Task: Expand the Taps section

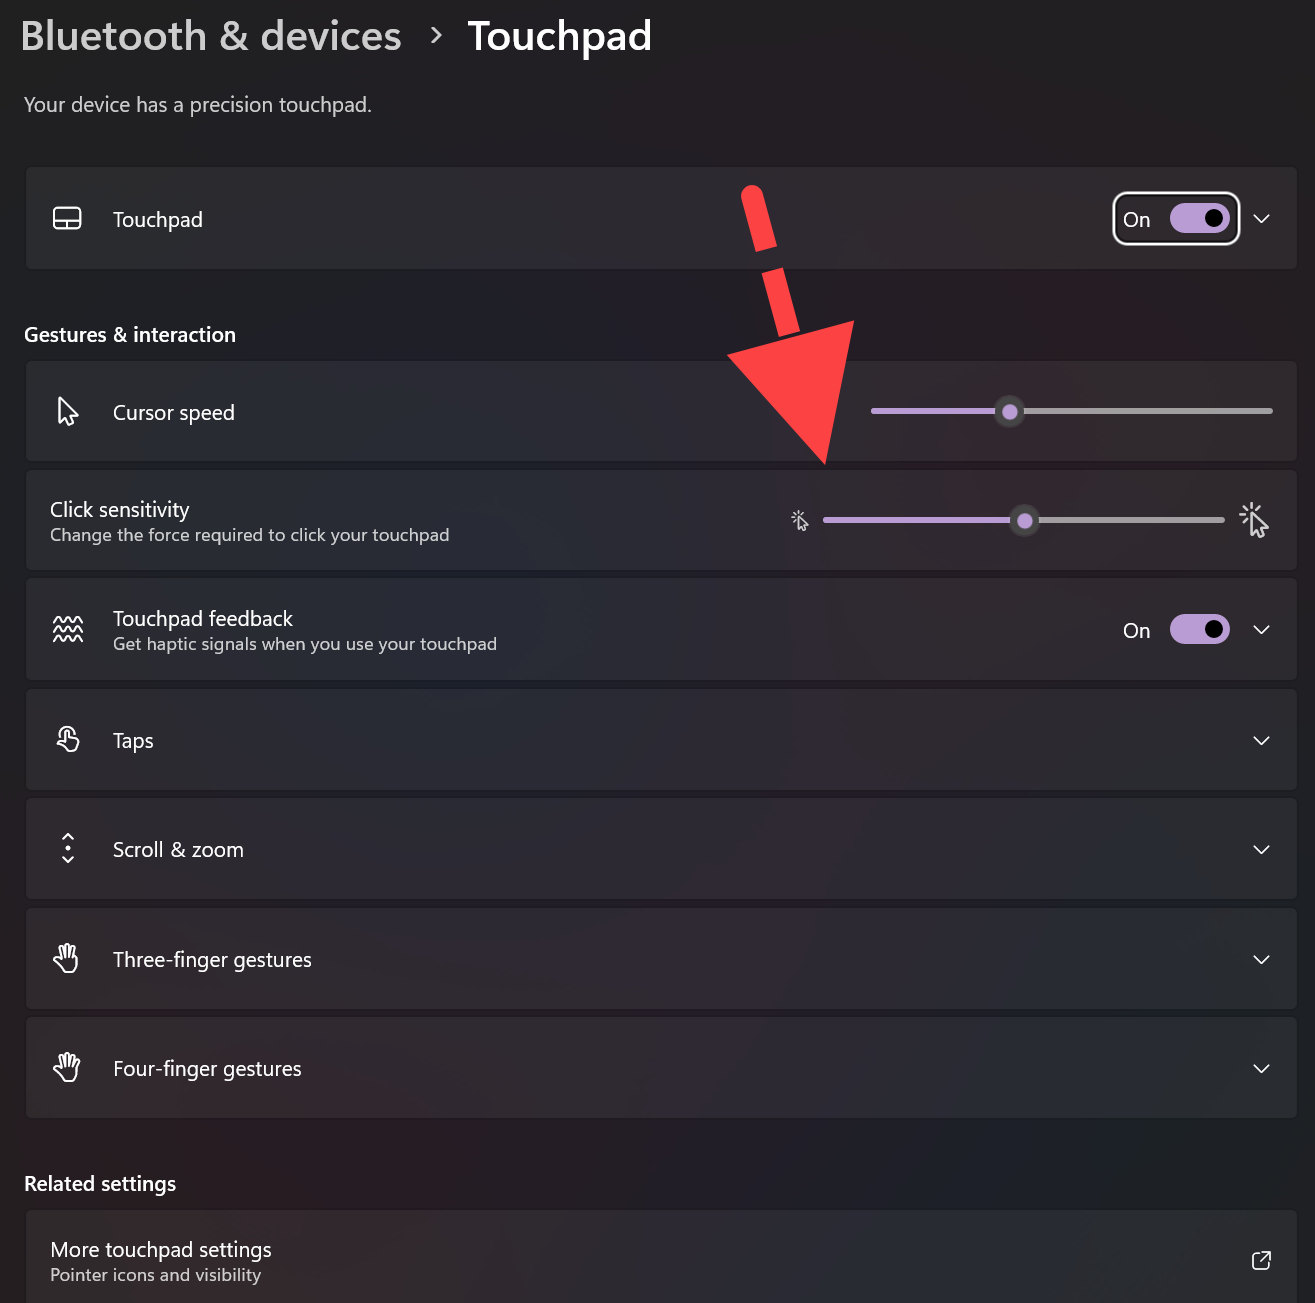Action: (x=661, y=740)
